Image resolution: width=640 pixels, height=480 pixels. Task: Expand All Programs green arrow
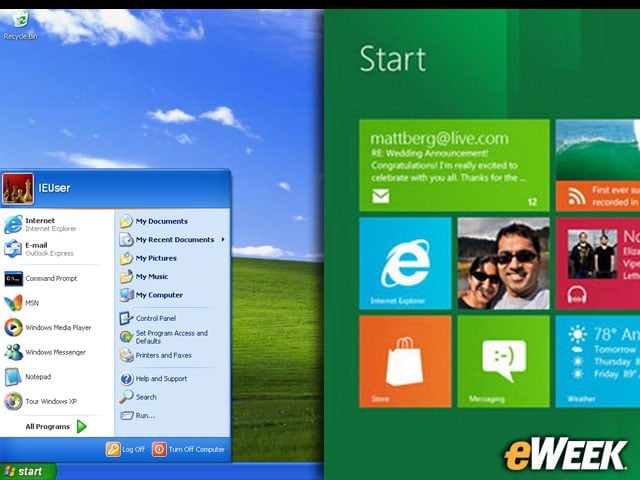[82, 427]
